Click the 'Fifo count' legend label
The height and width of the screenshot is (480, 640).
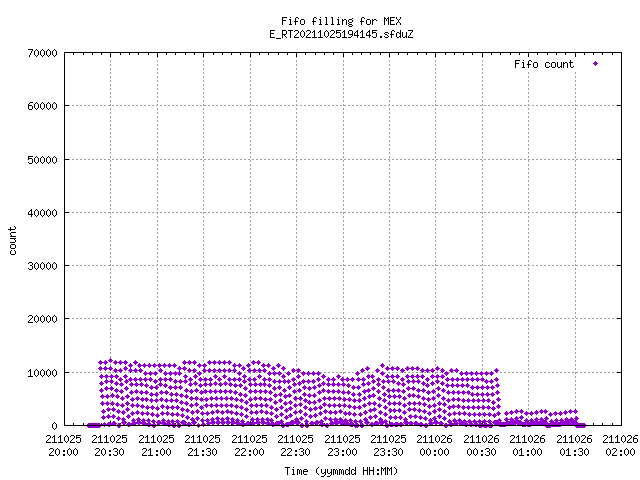544,64
